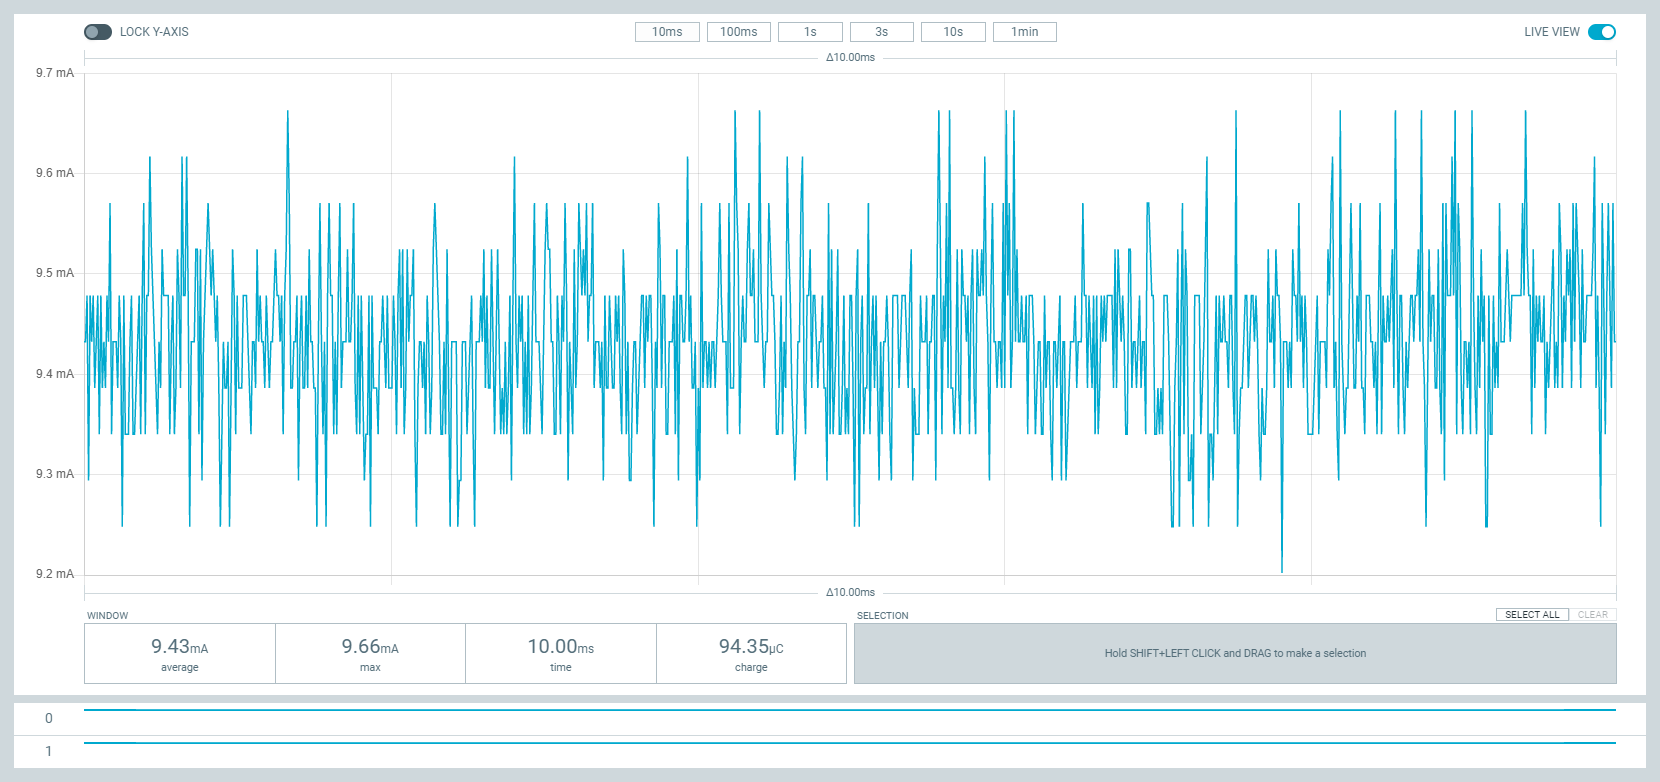Set time window to 100ms
1660x782 pixels.
(739, 32)
